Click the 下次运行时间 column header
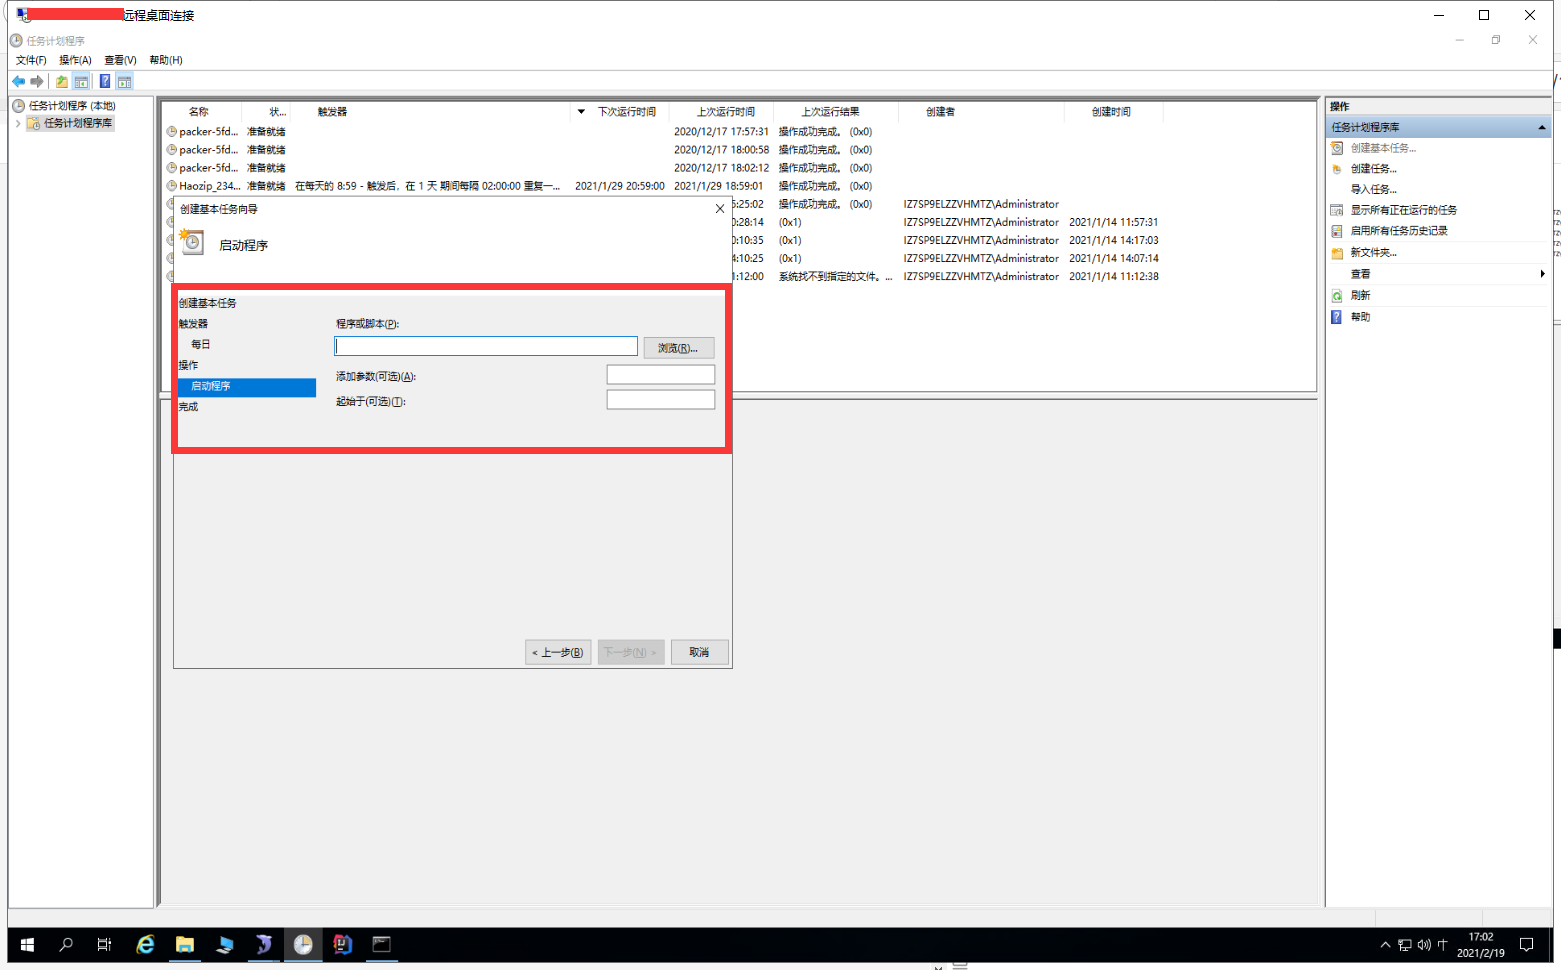The width and height of the screenshot is (1561, 970). 626,112
